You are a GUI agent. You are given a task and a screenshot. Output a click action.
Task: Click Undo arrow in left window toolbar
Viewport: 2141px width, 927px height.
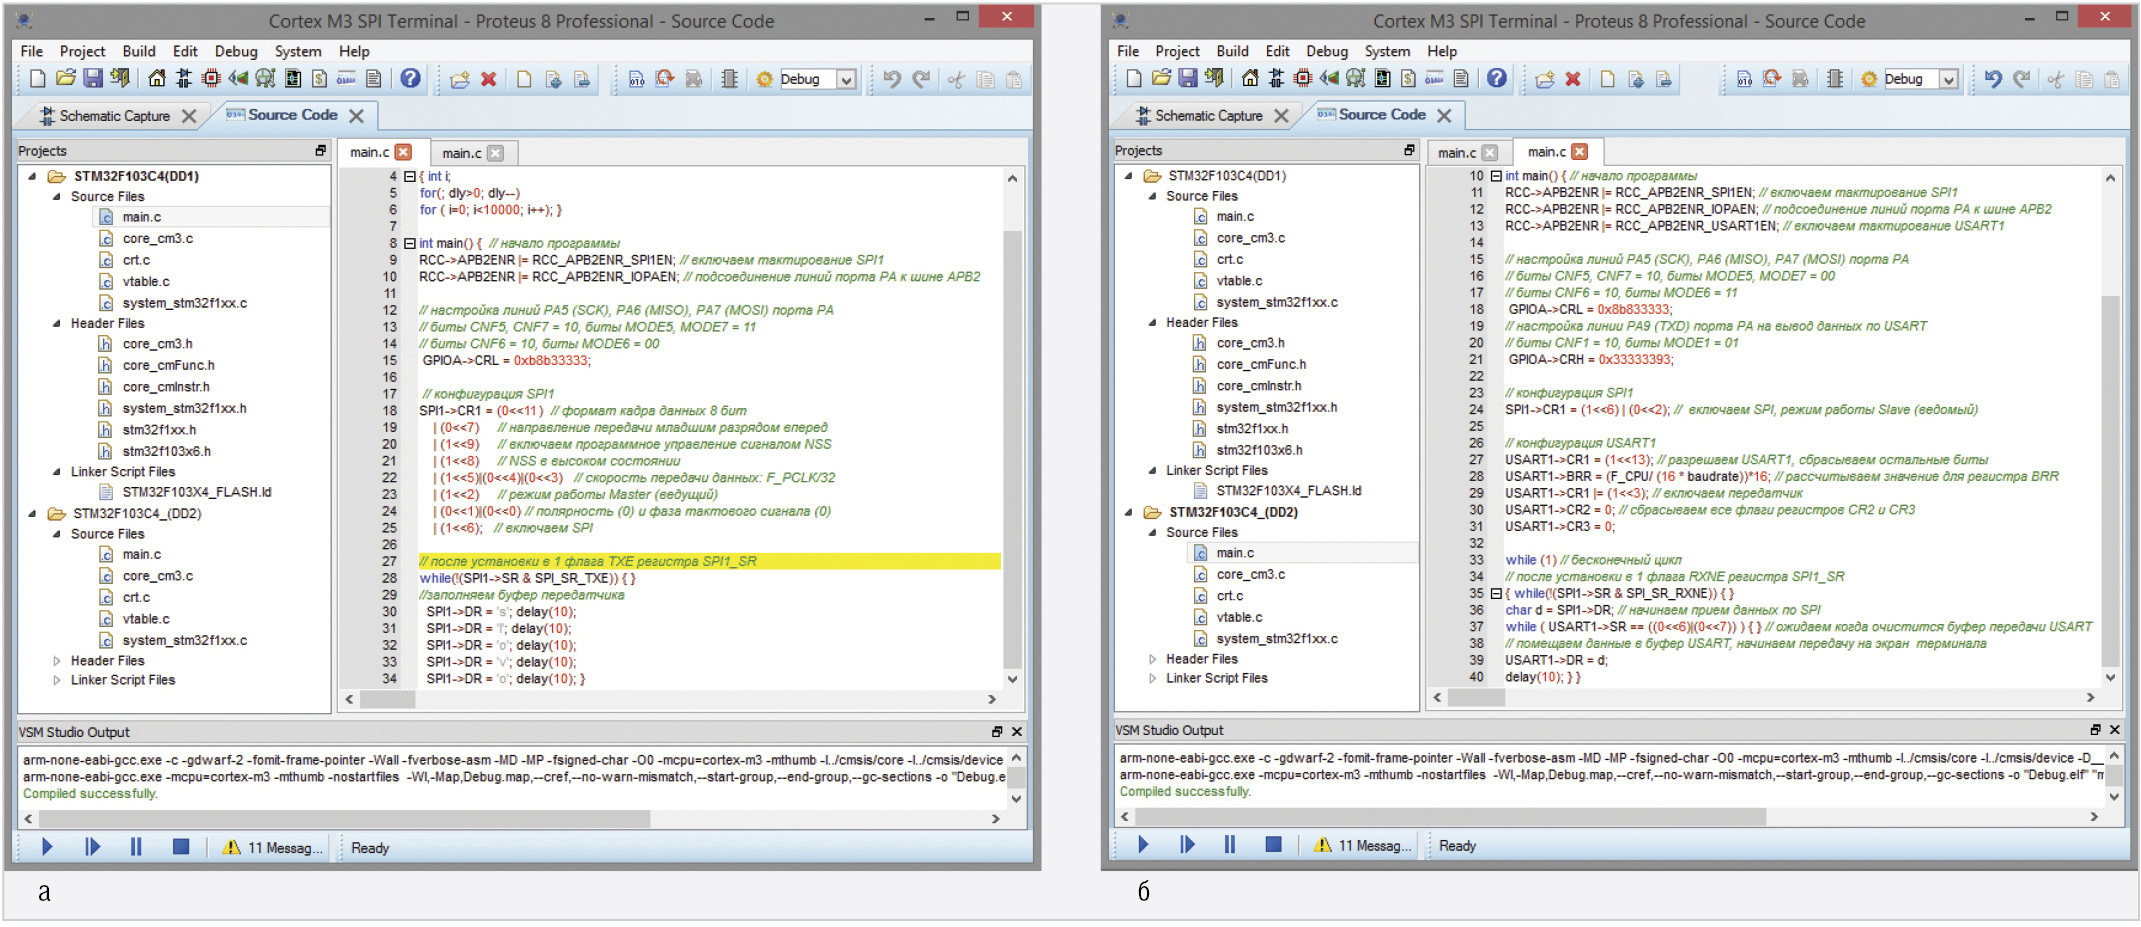892,79
